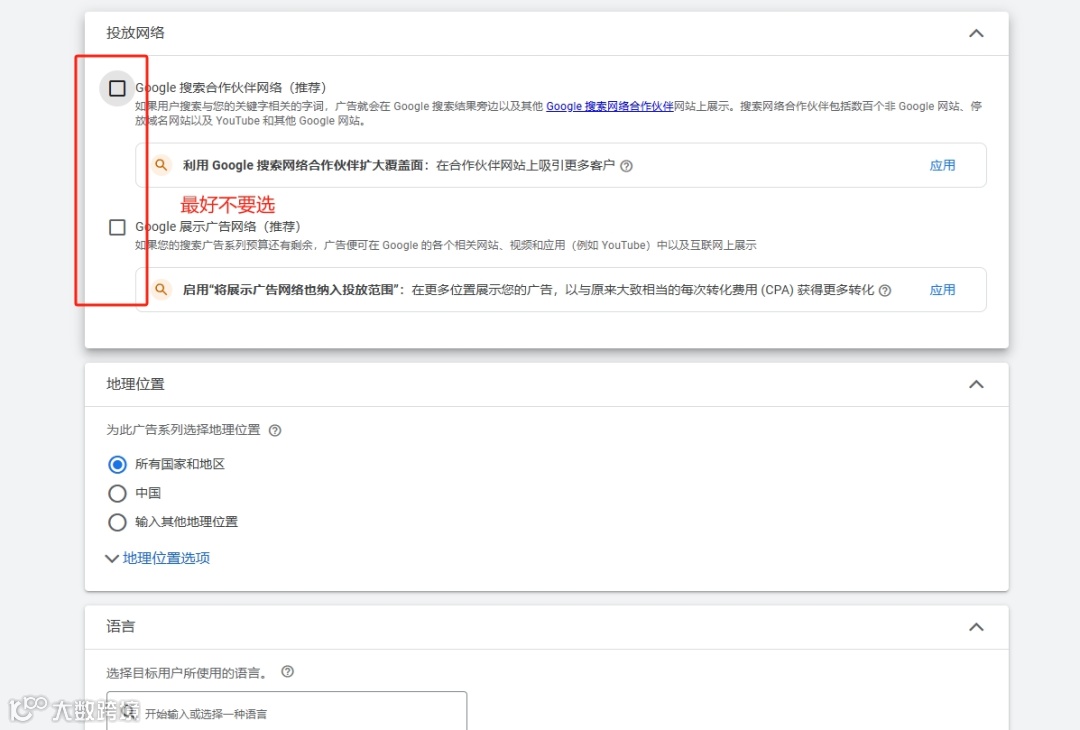Viewport: 1080px width, 730px height.
Task: Collapse the 地理位置 section
Action: 976,384
